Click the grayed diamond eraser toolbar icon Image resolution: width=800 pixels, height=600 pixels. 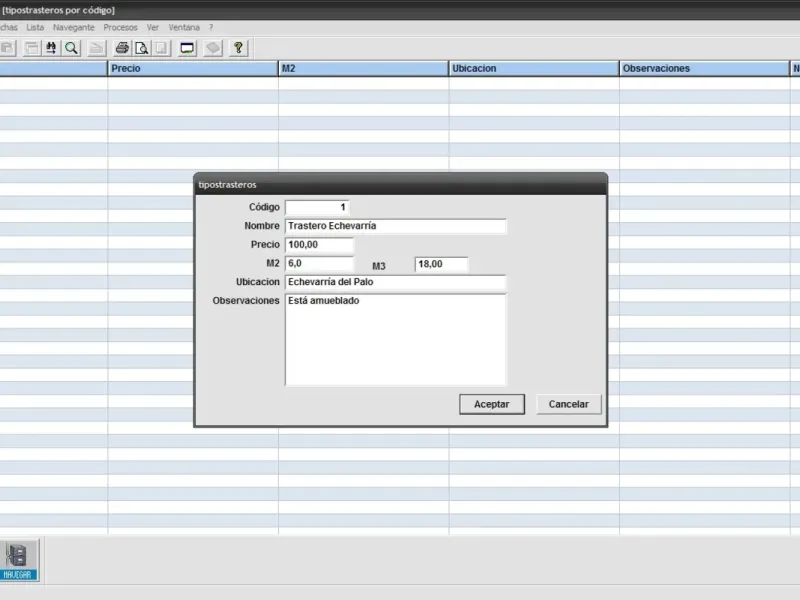(213, 48)
